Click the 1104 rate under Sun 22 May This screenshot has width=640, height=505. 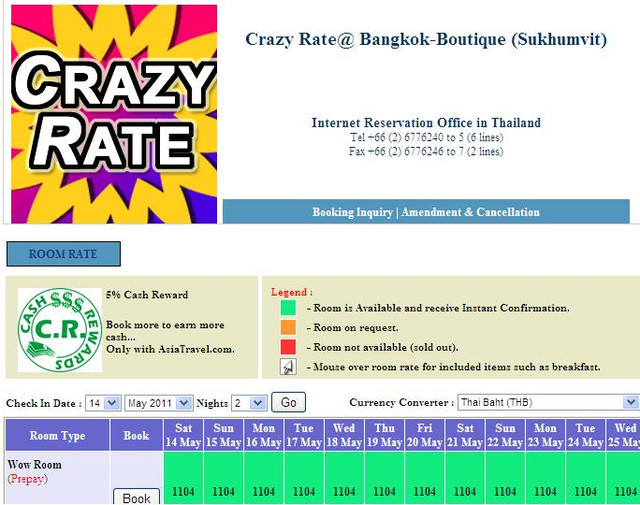click(x=505, y=492)
